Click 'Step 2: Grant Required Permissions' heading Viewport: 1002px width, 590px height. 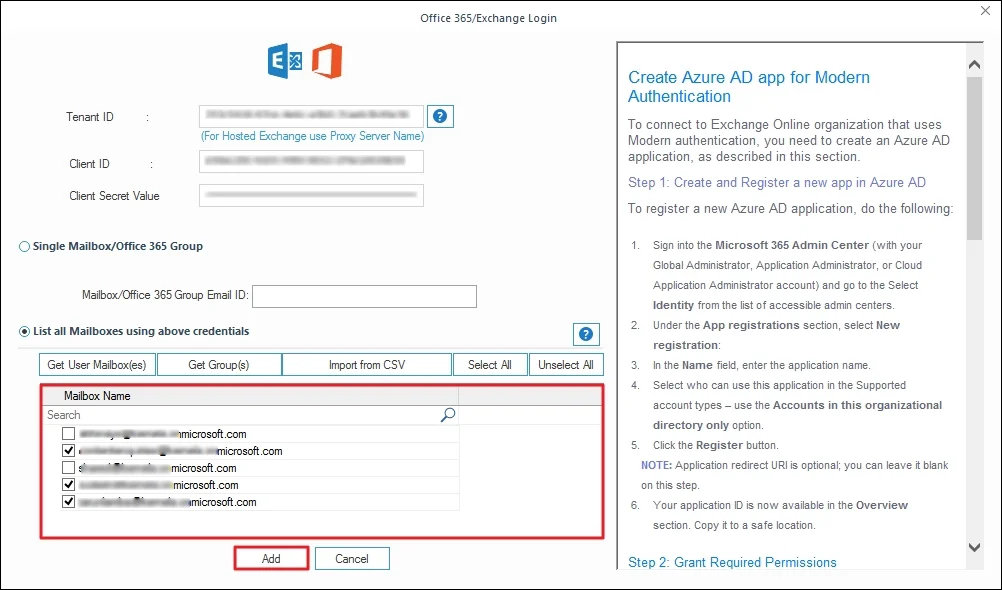pos(732,563)
